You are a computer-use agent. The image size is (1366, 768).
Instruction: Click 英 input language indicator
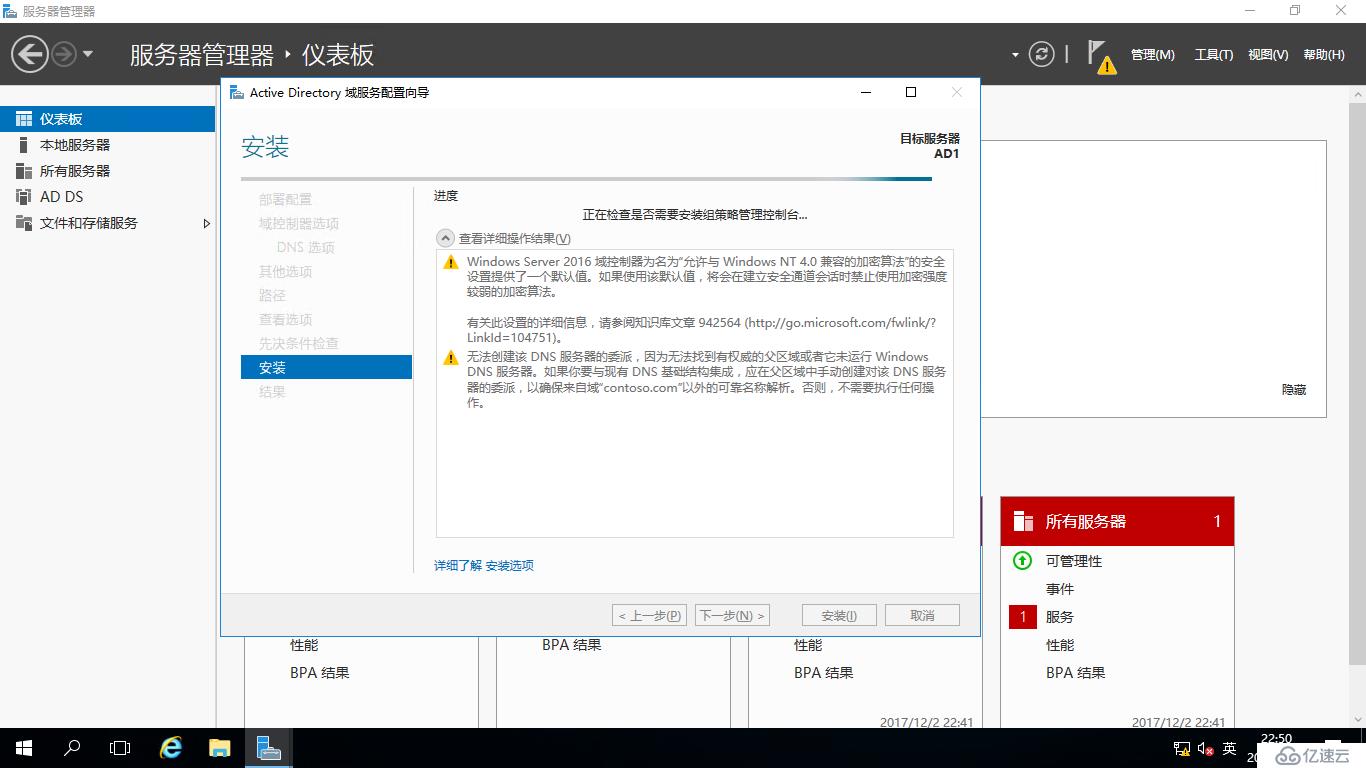tap(1230, 748)
